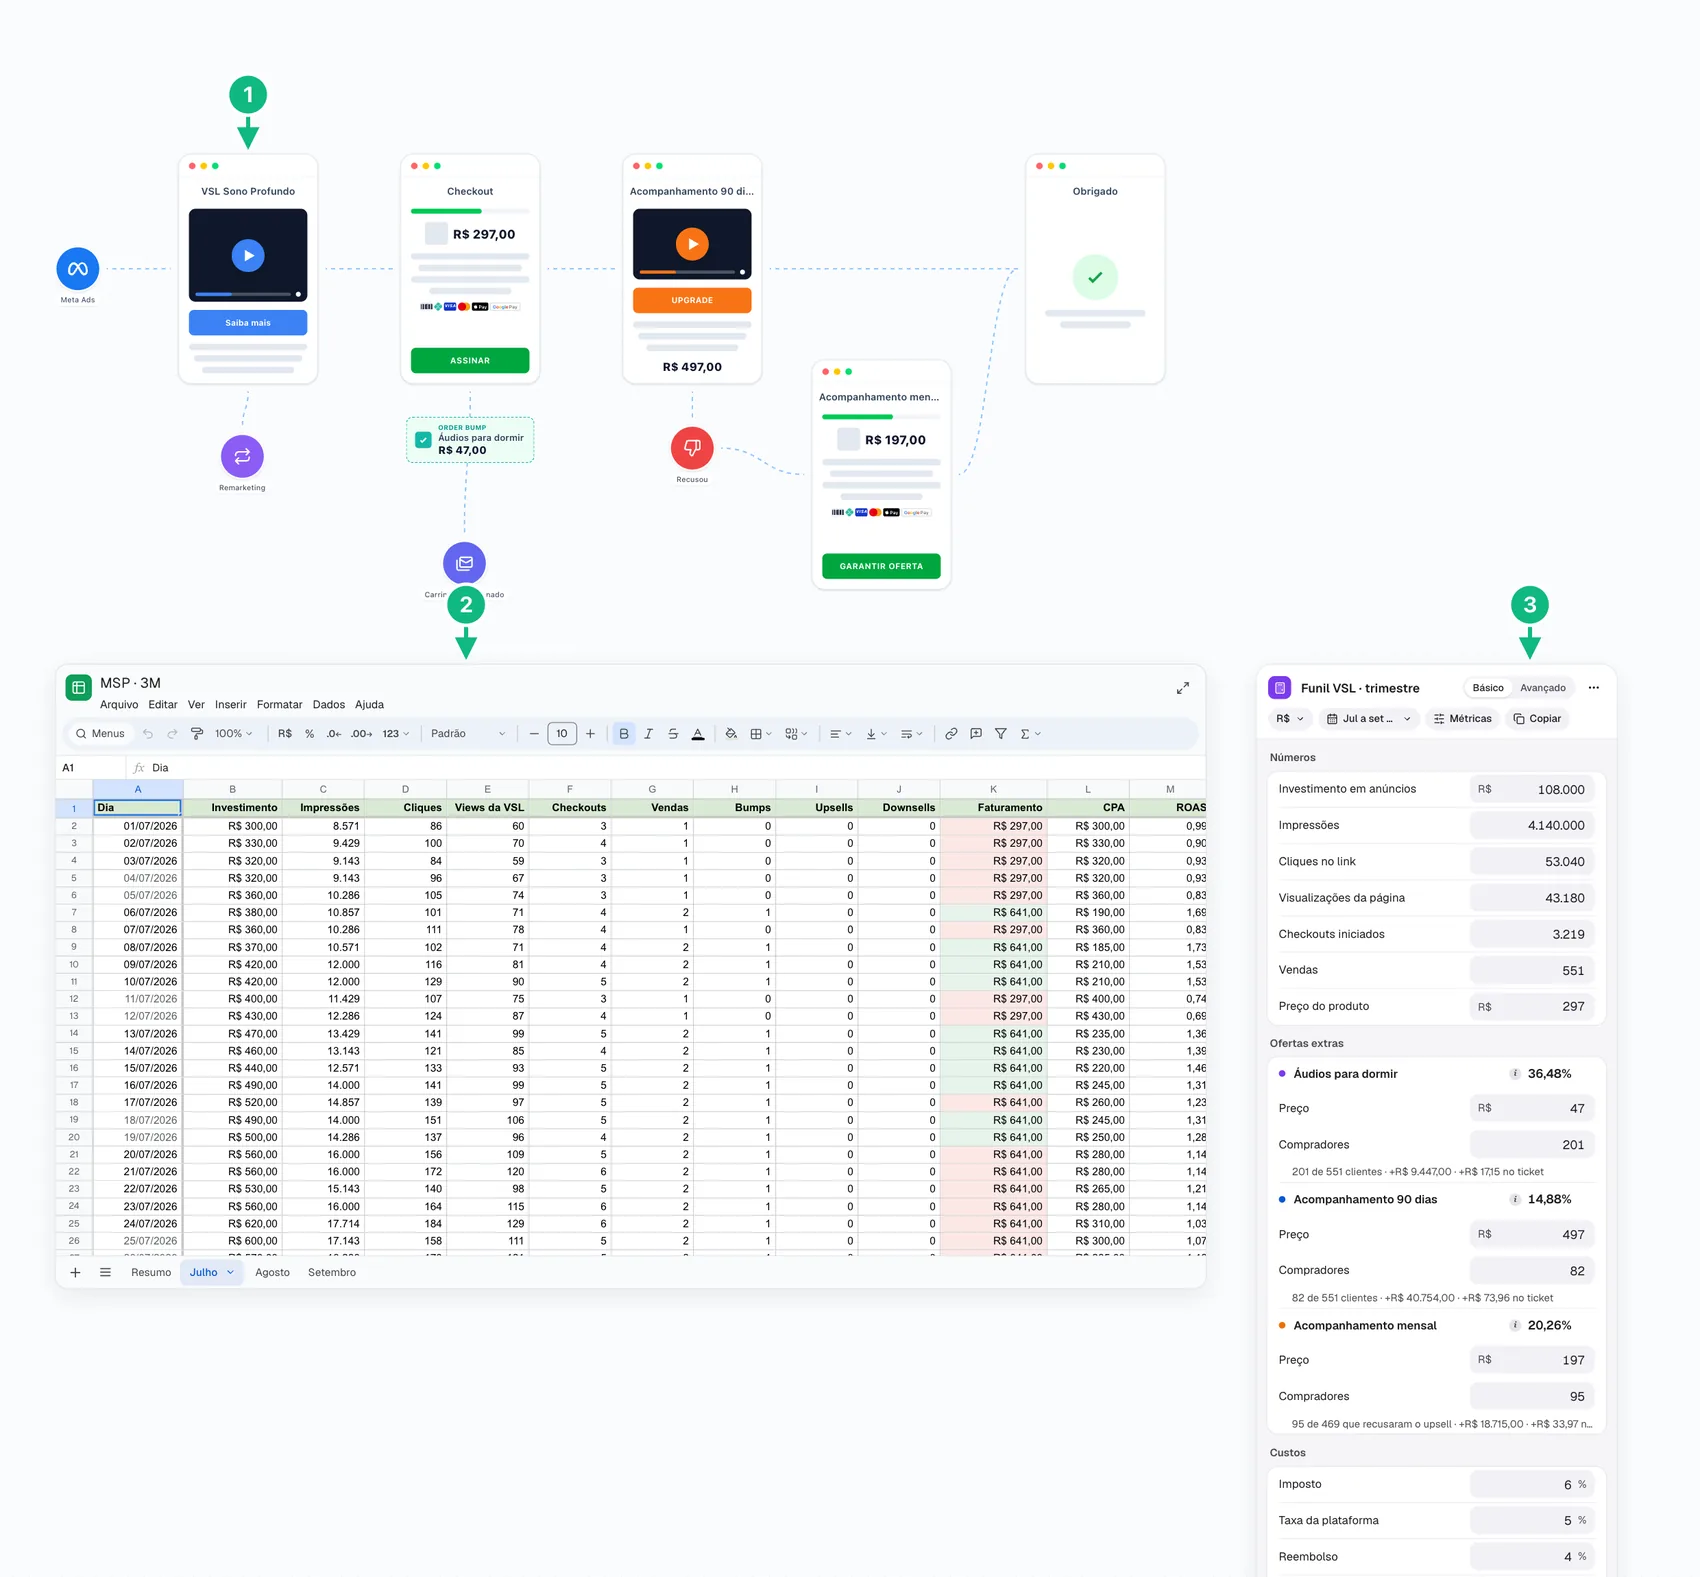Add a comment with the comment icon
Screen dimensions: 1700x1577
976,734
